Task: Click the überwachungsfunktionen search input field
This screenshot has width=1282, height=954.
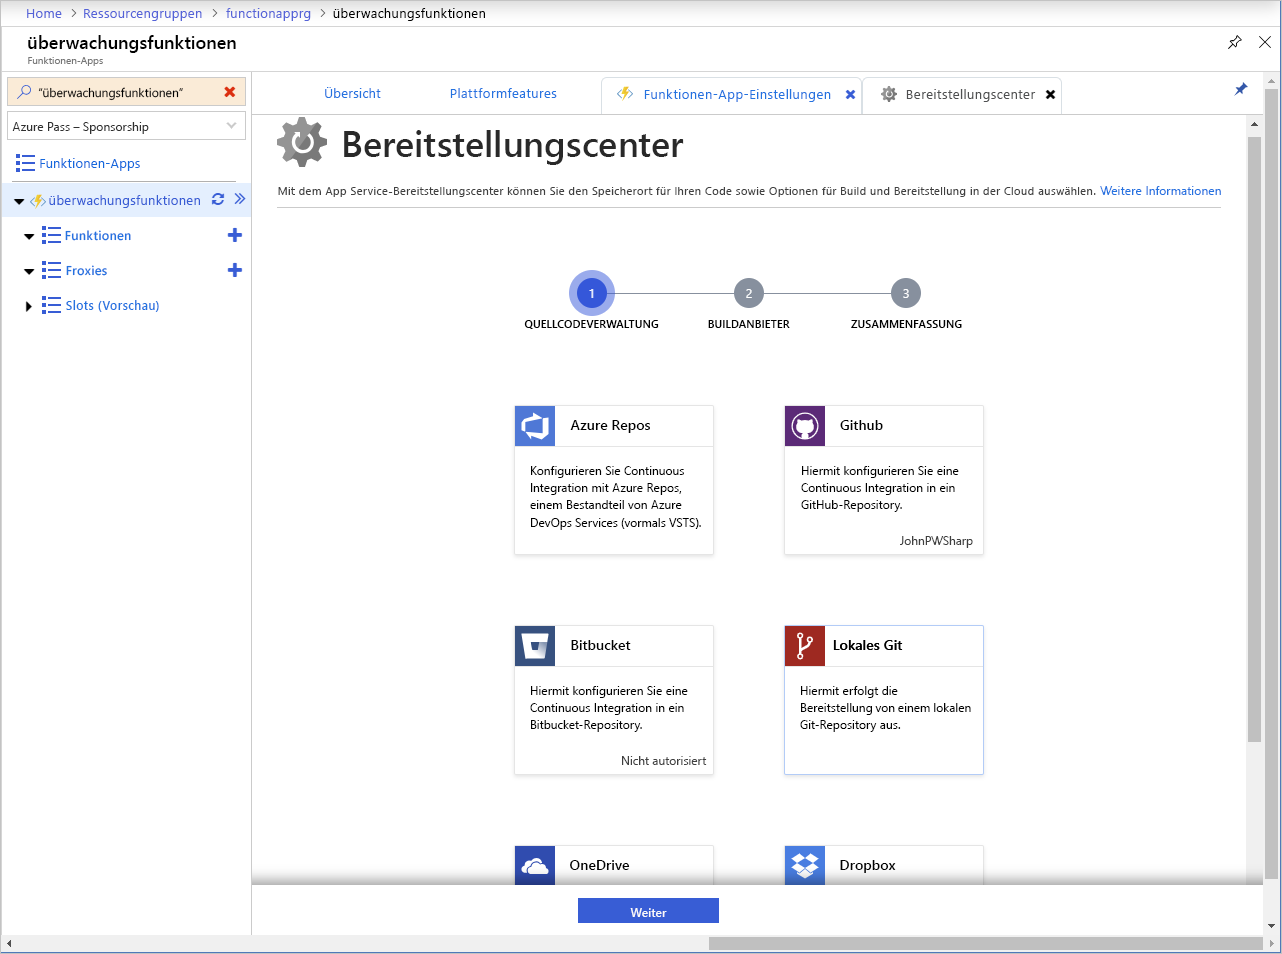Action: pyautogui.click(x=126, y=92)
